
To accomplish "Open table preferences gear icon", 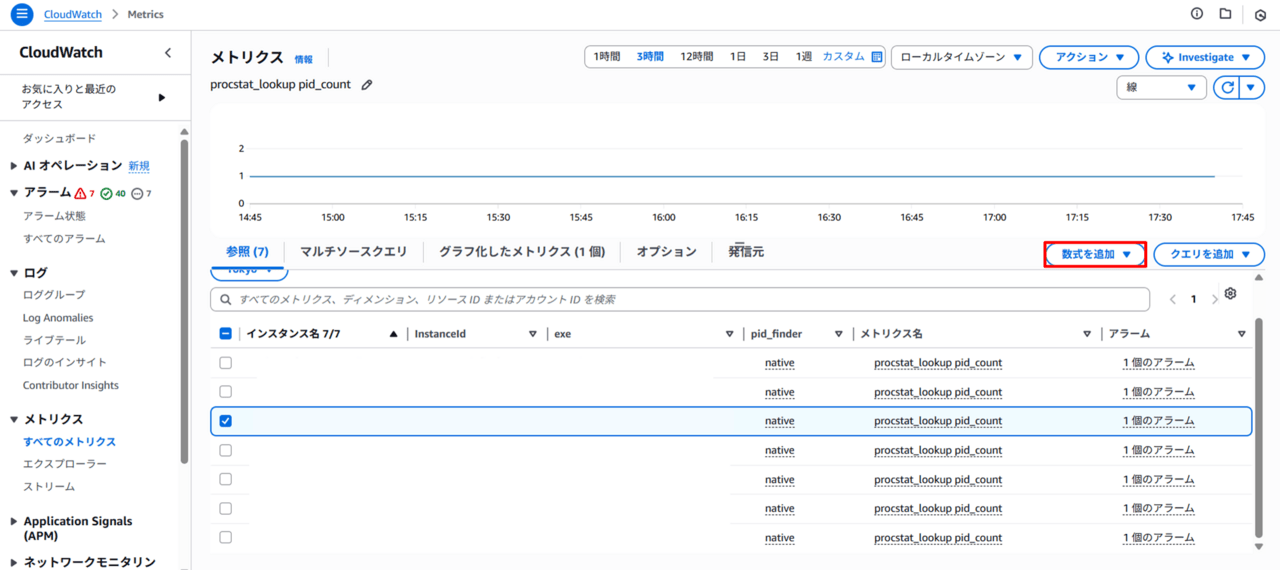I will click(x=1231, y=294).
